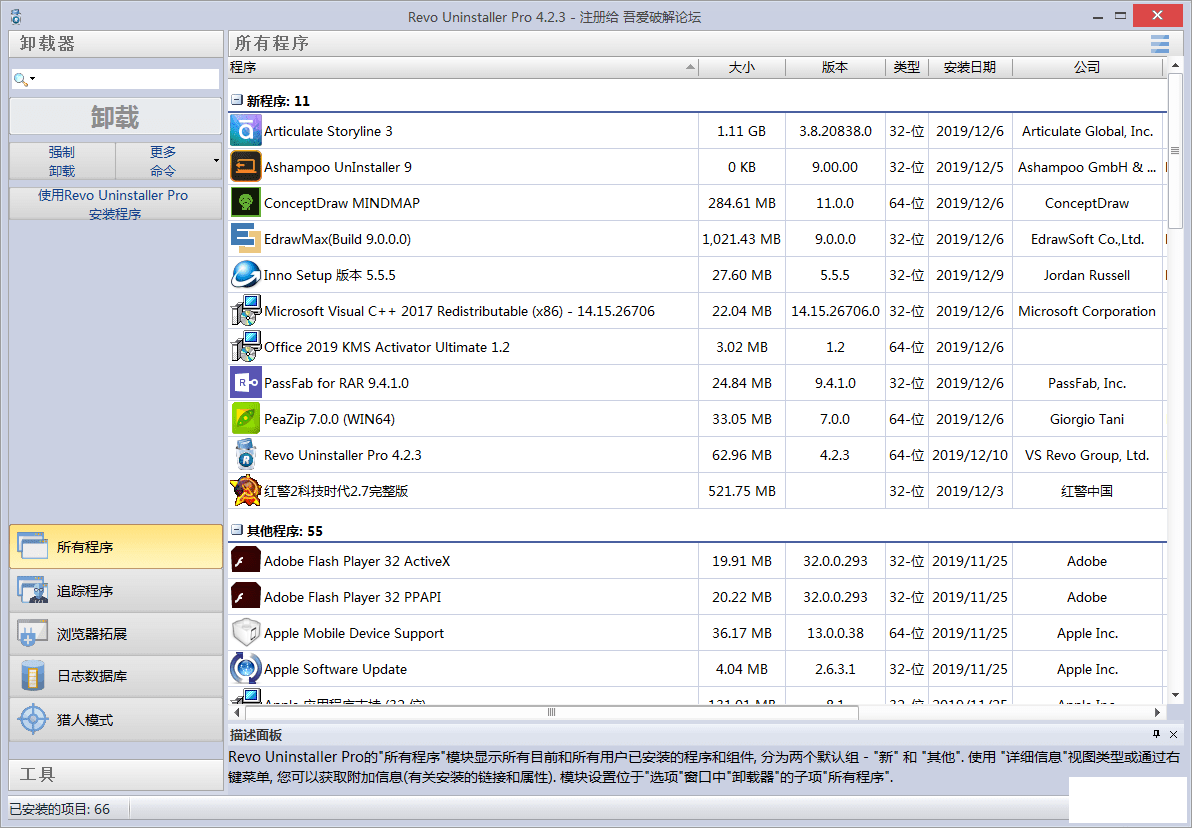The height and width of the screenshot is (828, 1192).
Task: Sort by the 大小 column header
Action: [741, 67]
